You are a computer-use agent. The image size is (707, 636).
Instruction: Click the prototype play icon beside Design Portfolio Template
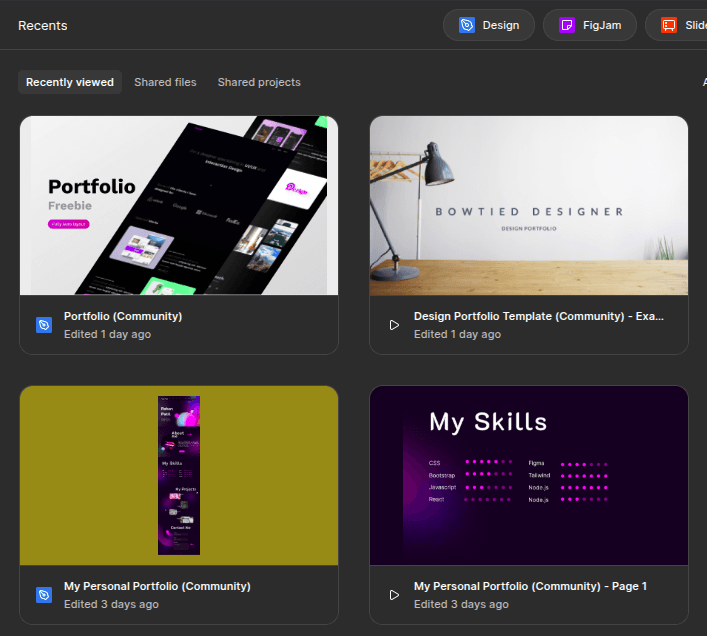[x=394, y=325]
